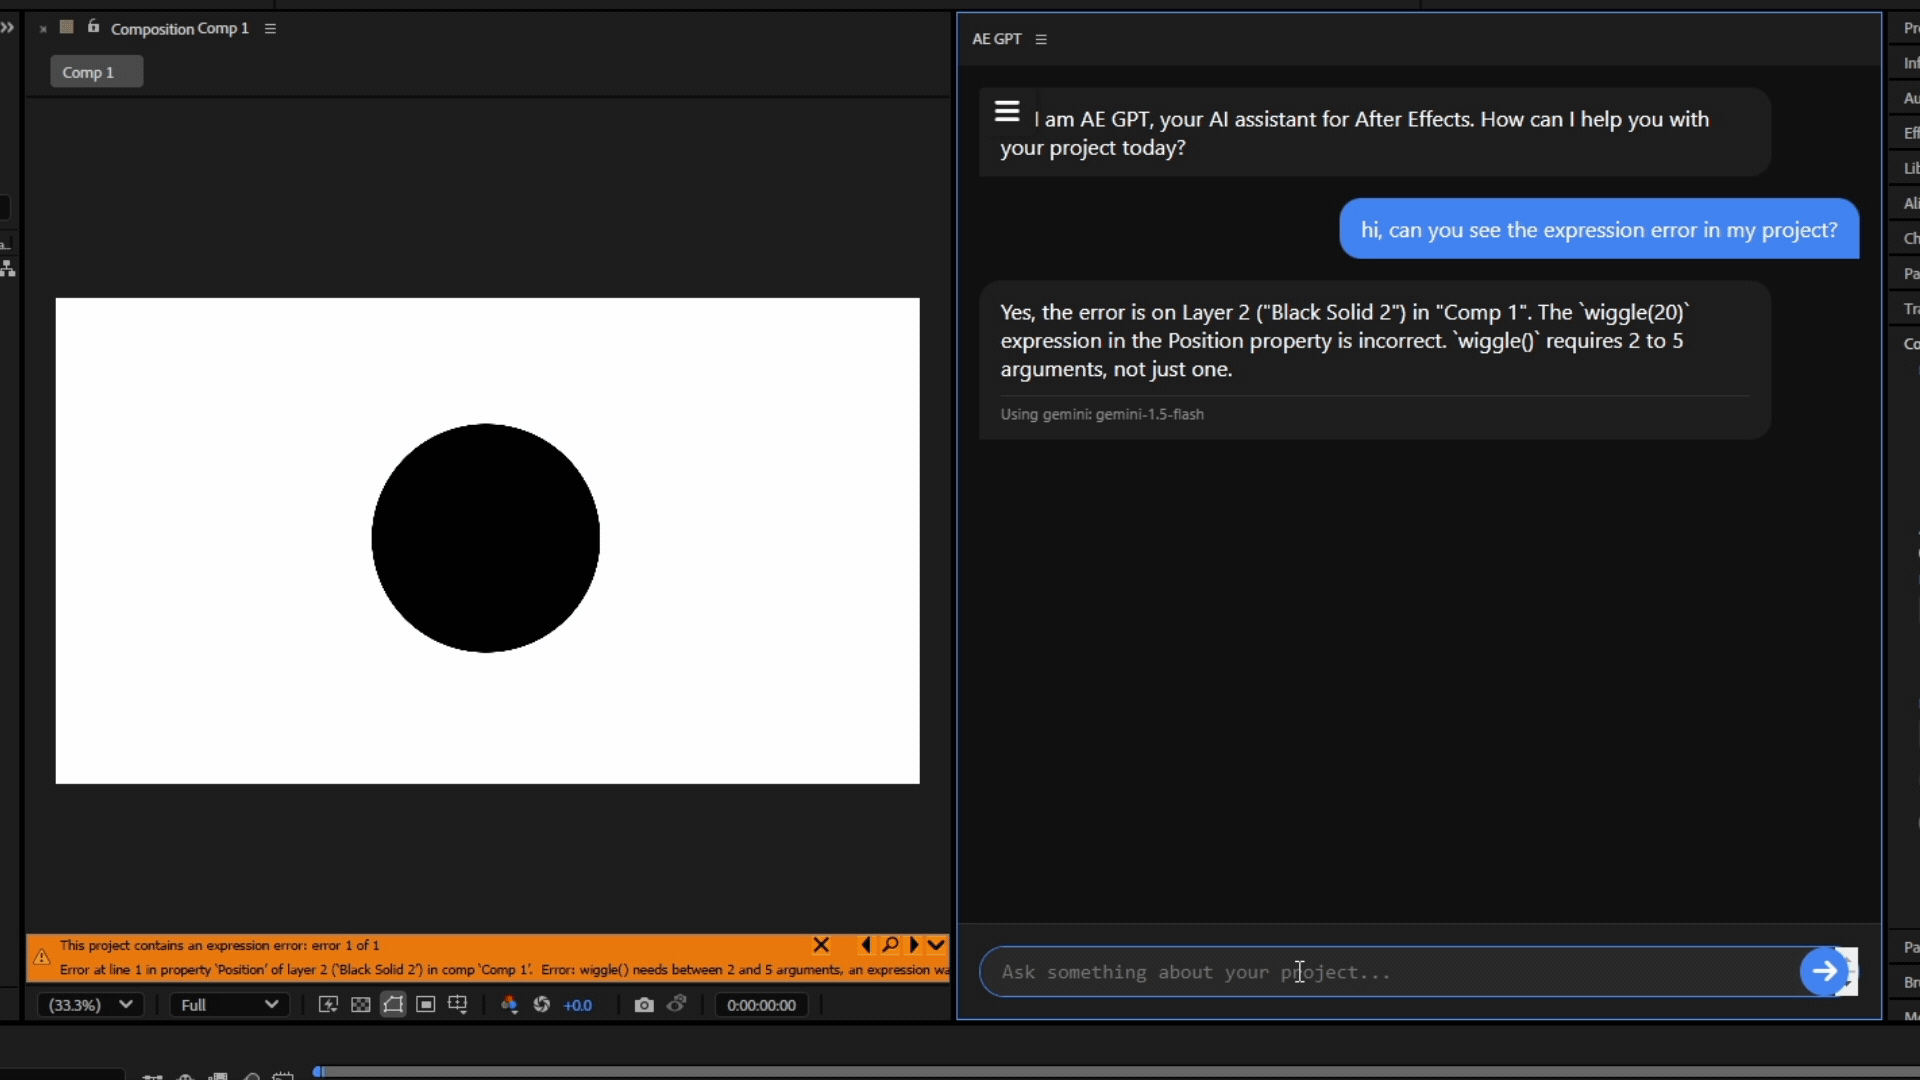Viewport: 1920px width, 1080px height.
Task: Click the black circle in the composition viewer
Action: [x=486, y=539]
